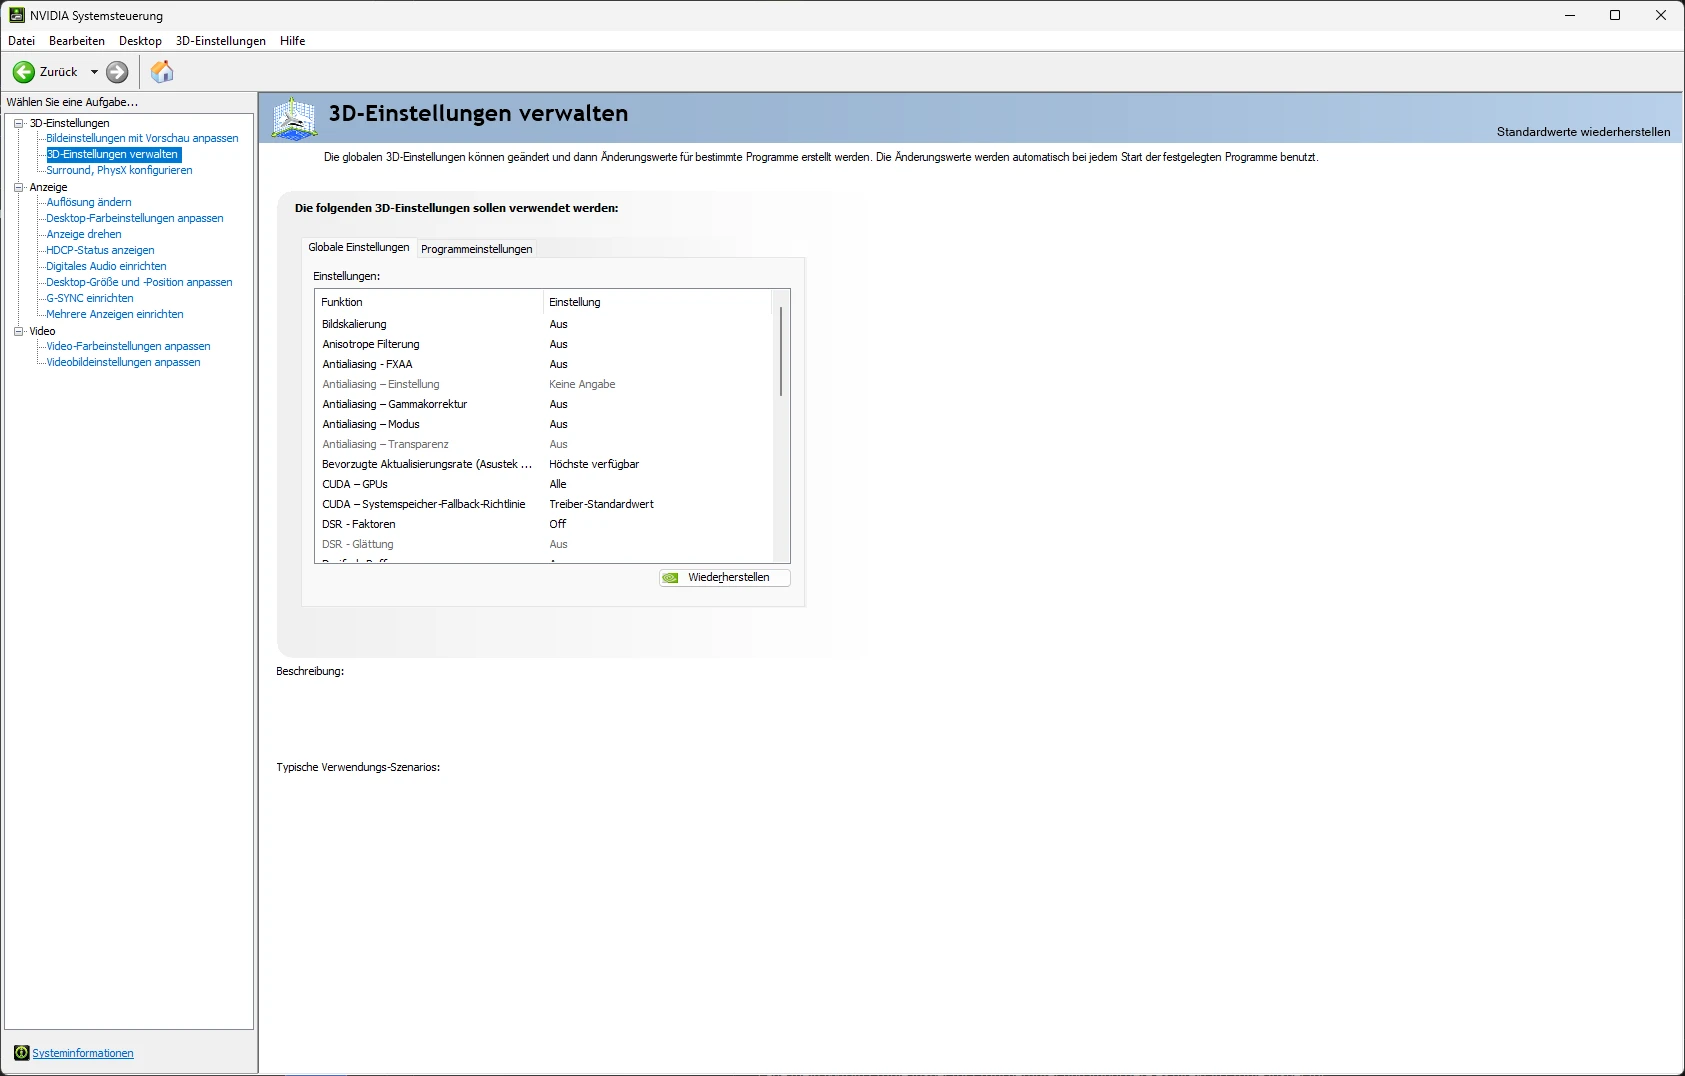Click the Funktion column header
Image resolution: width=1685 pixels, height=1076 pixels.
pos(429,302)
